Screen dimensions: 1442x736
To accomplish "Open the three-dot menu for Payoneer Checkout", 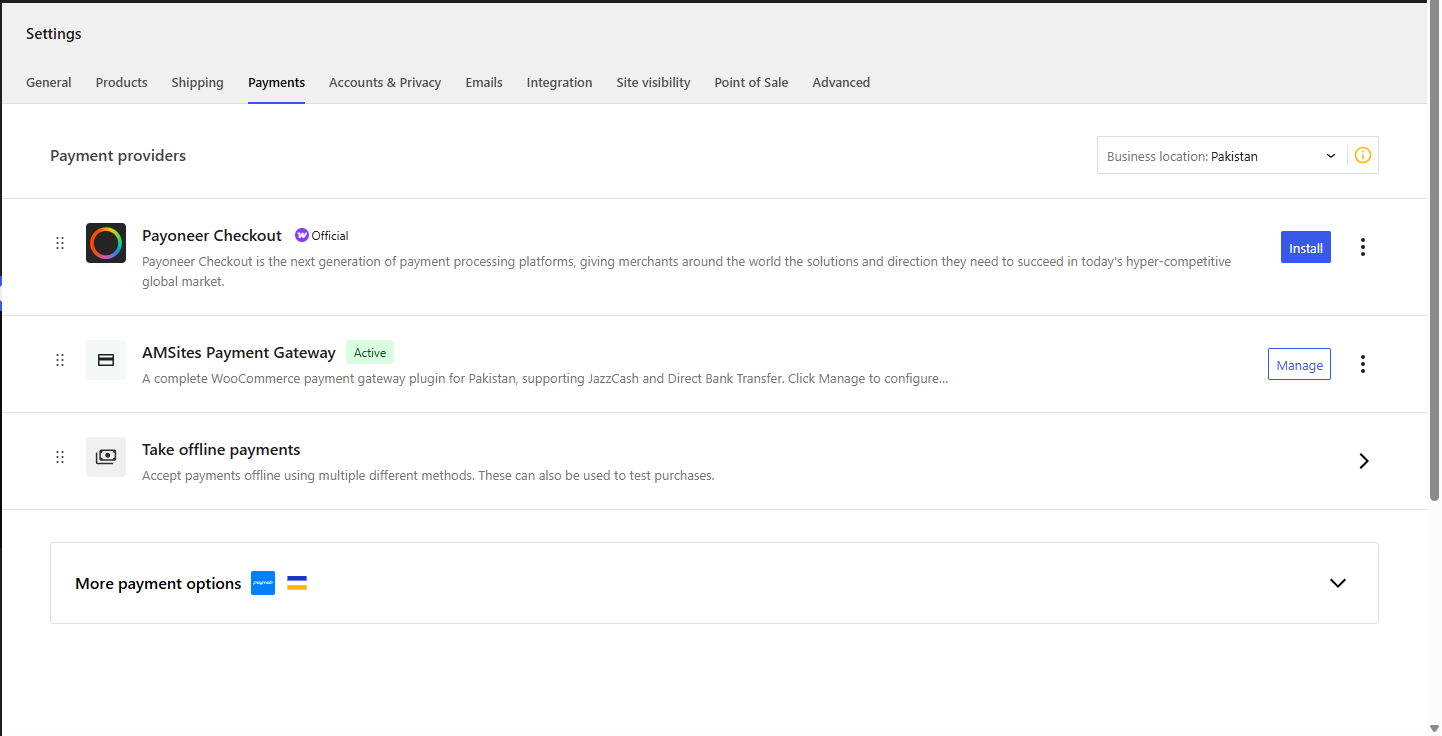I will 1362,247.
